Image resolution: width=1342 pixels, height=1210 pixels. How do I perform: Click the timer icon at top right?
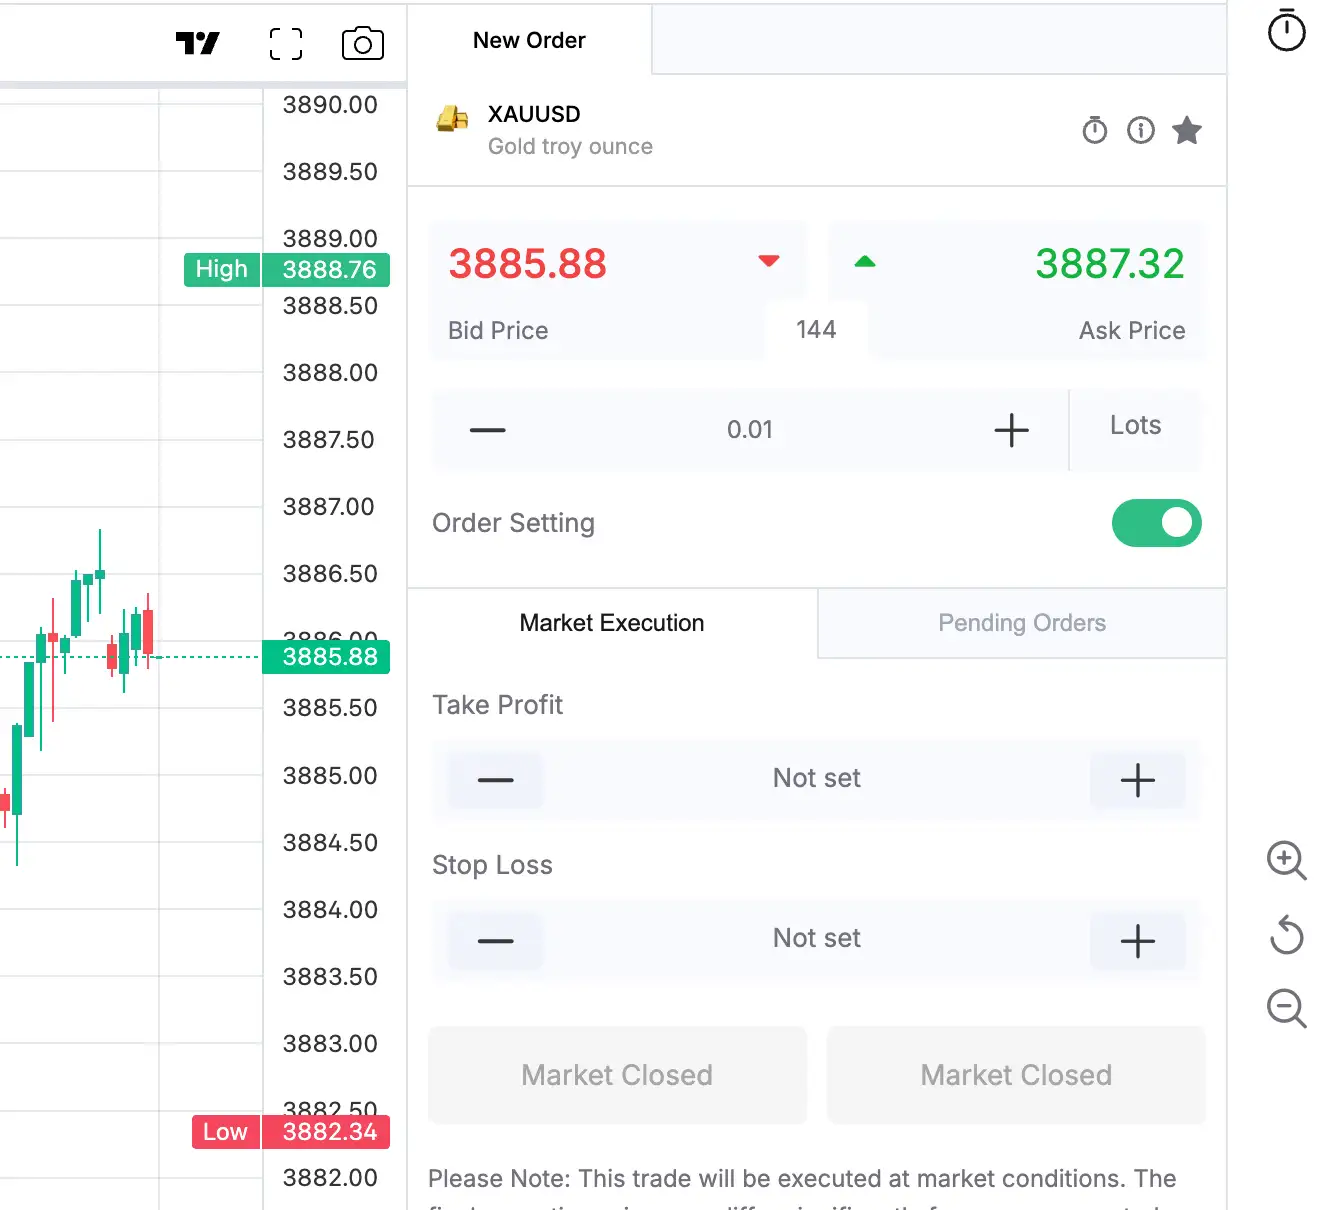1286,30
